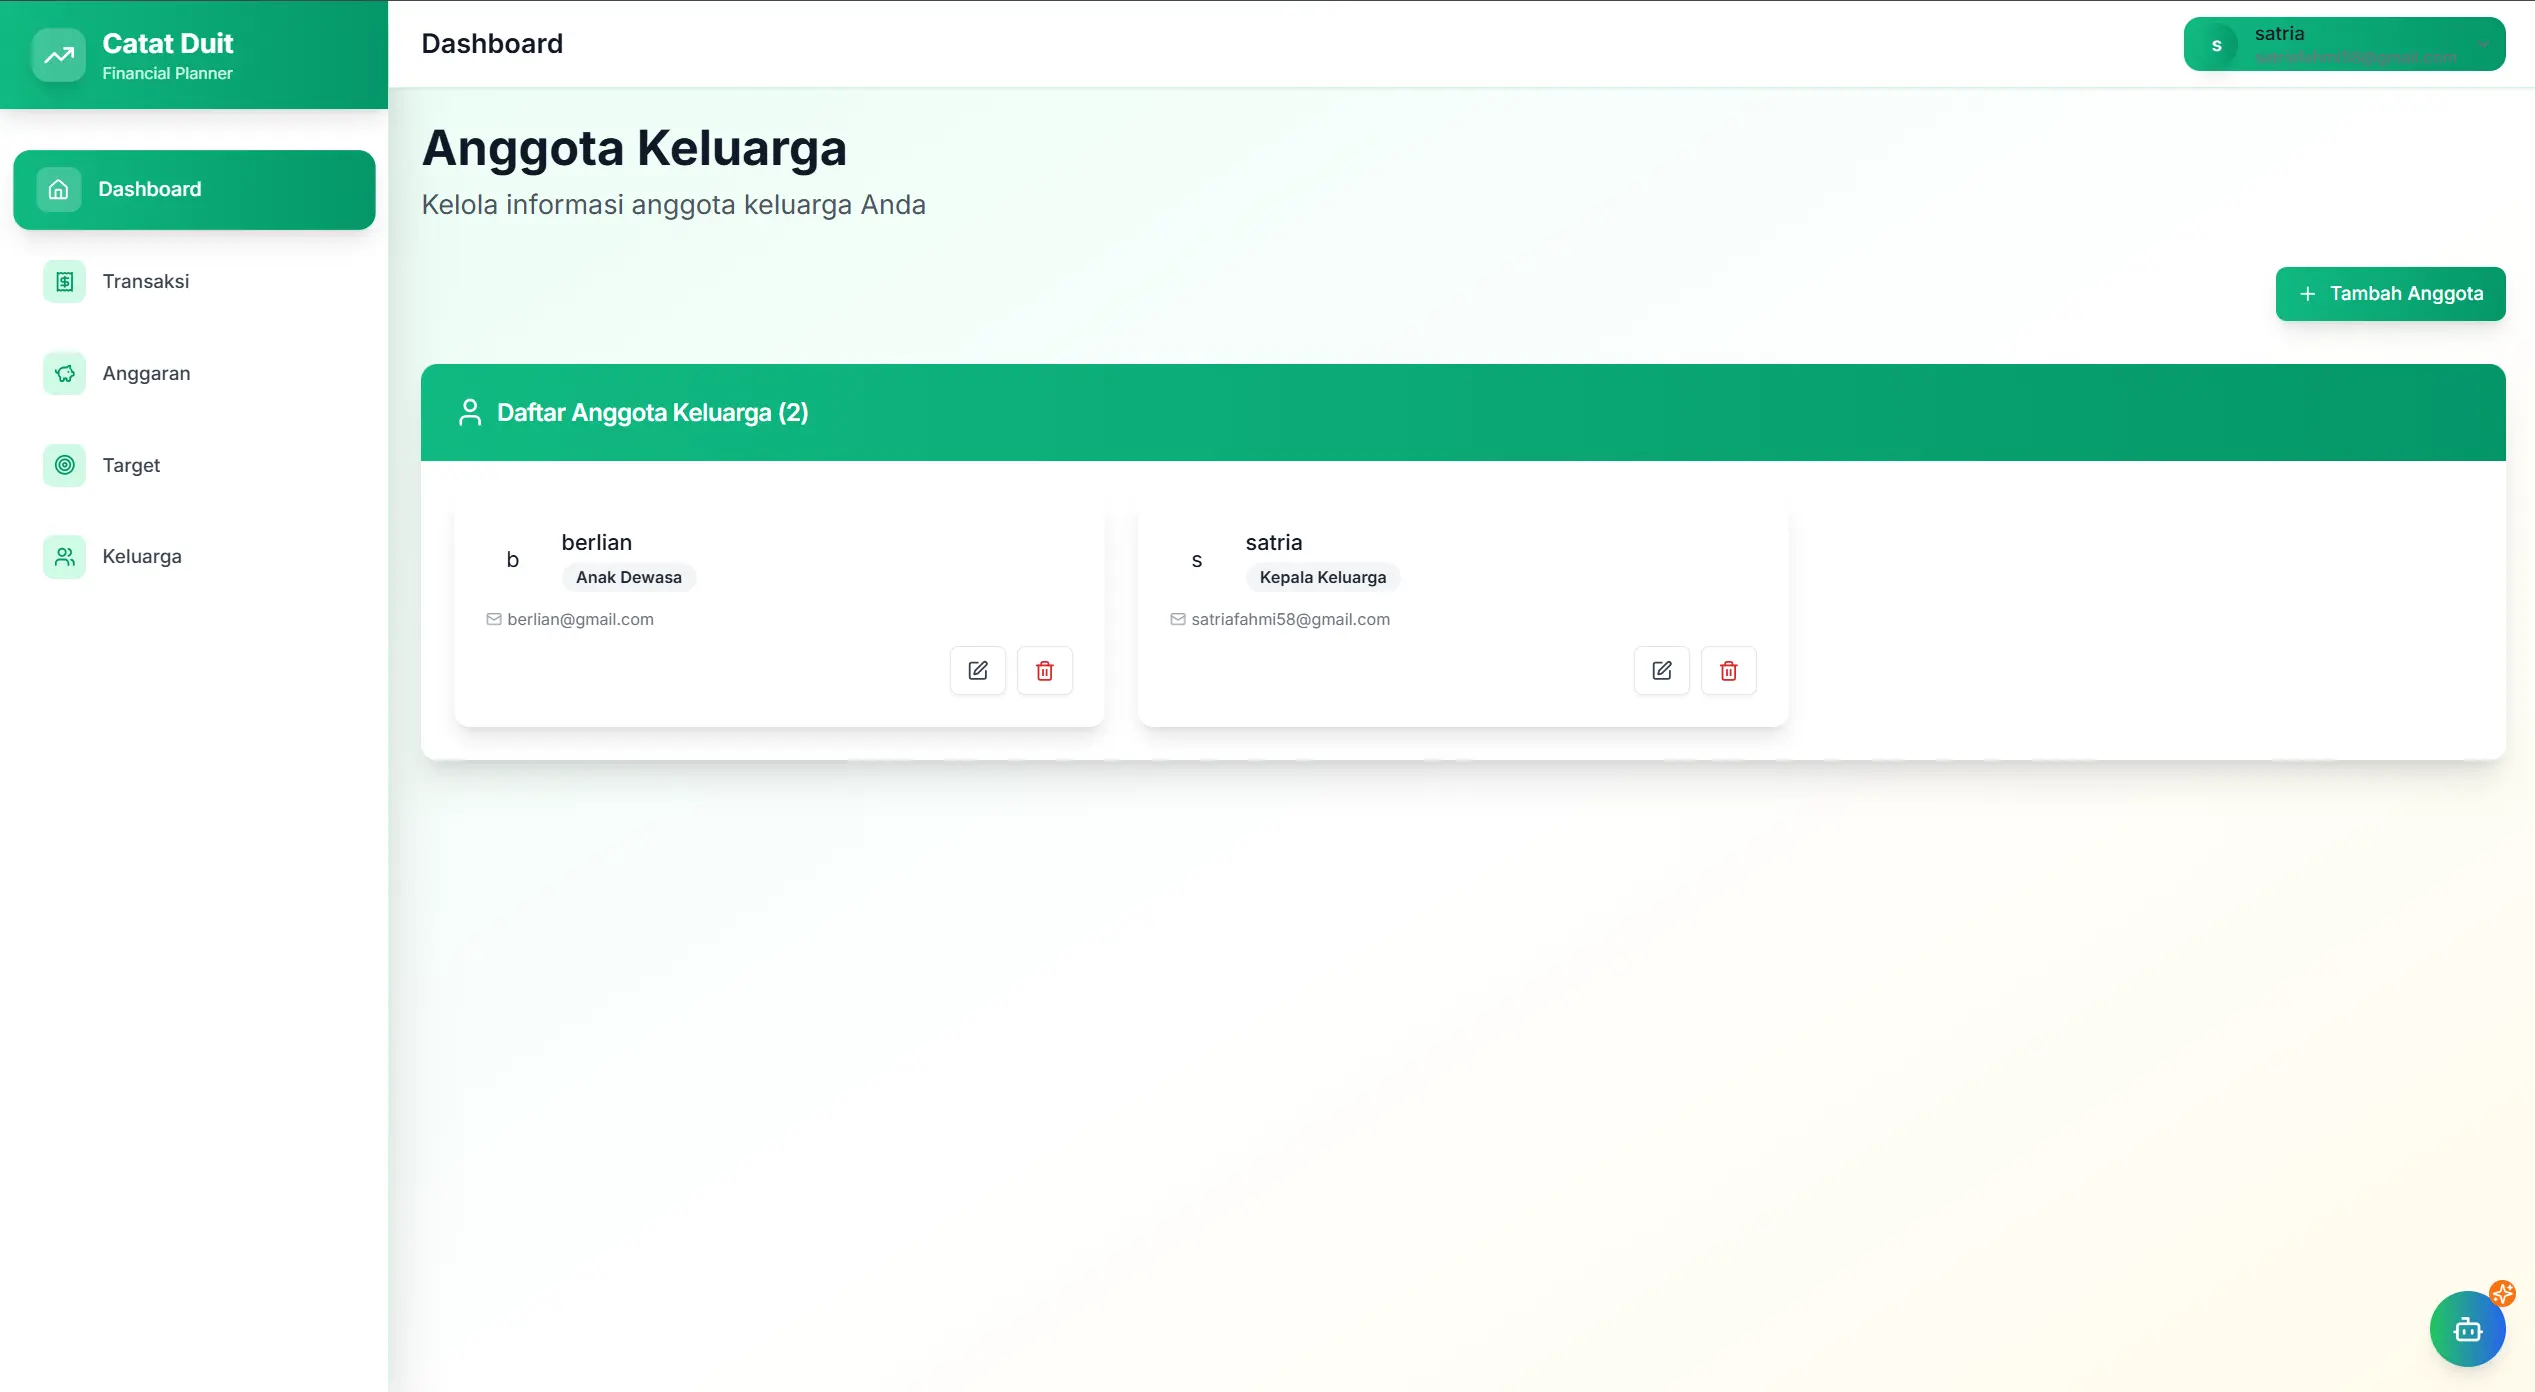Click the Anggaran piggy bank icon
Viewport: 2535px width, 1392px height.
[x=64, y=374]
